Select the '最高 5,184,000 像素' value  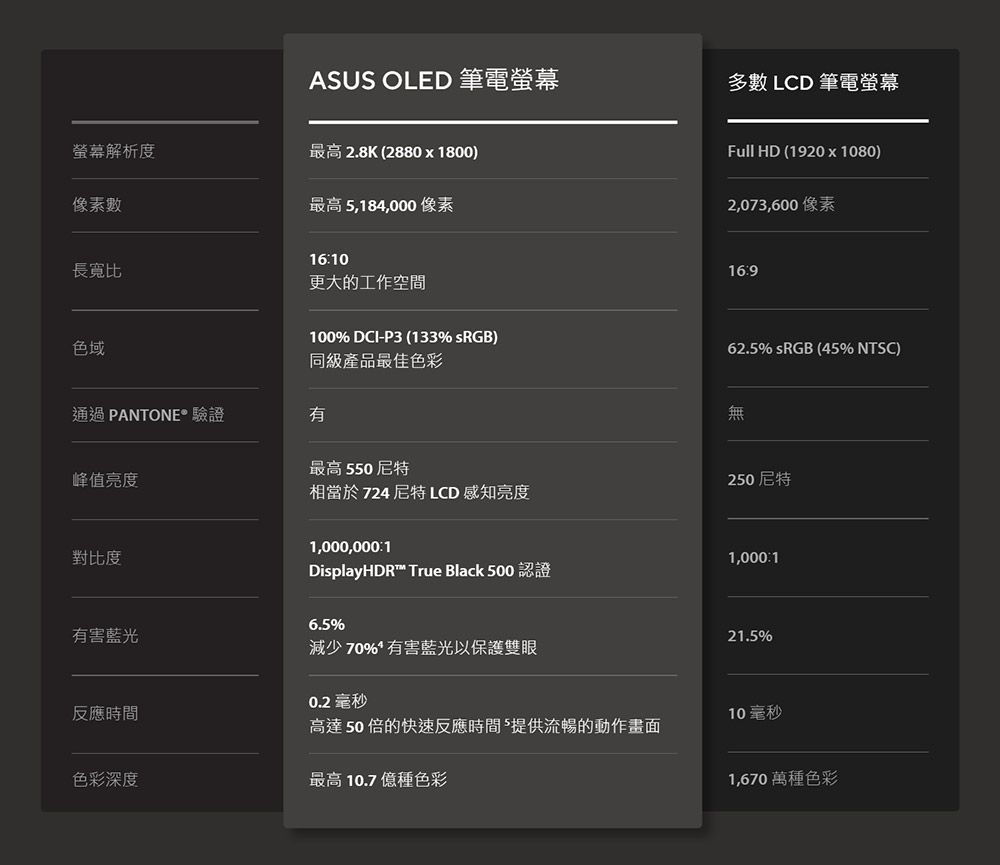(381, 205)
